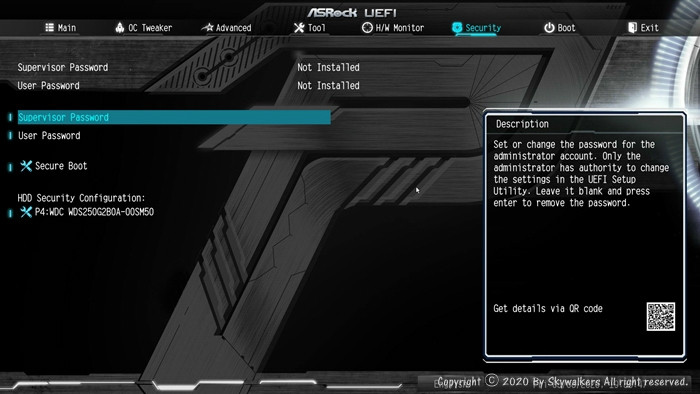
Task: Click the tools icon beside P4:WDC drive
Action: tap(26, 212)
